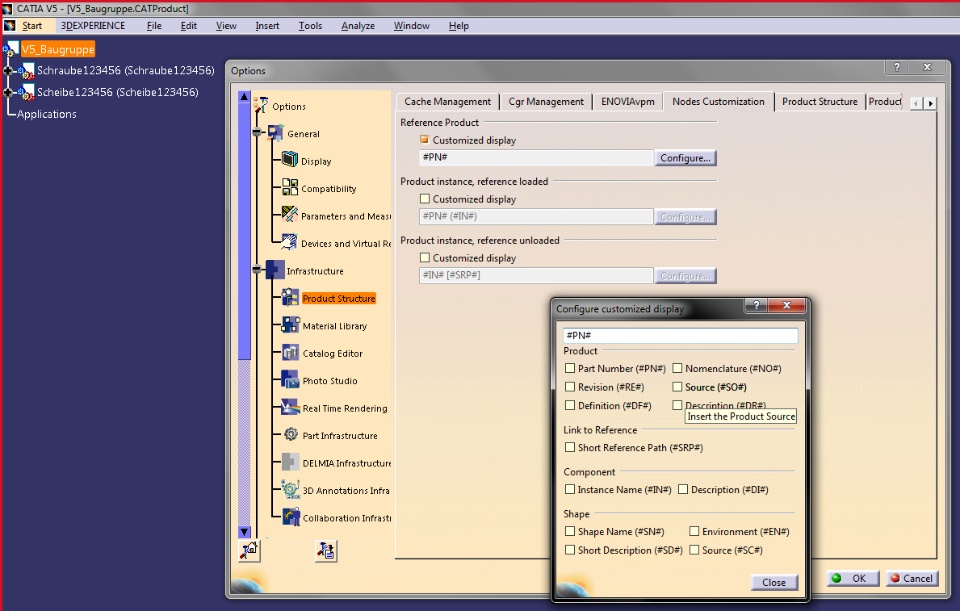Click the Catalog Editor icon
960x611 pixels.
[290, 352]
